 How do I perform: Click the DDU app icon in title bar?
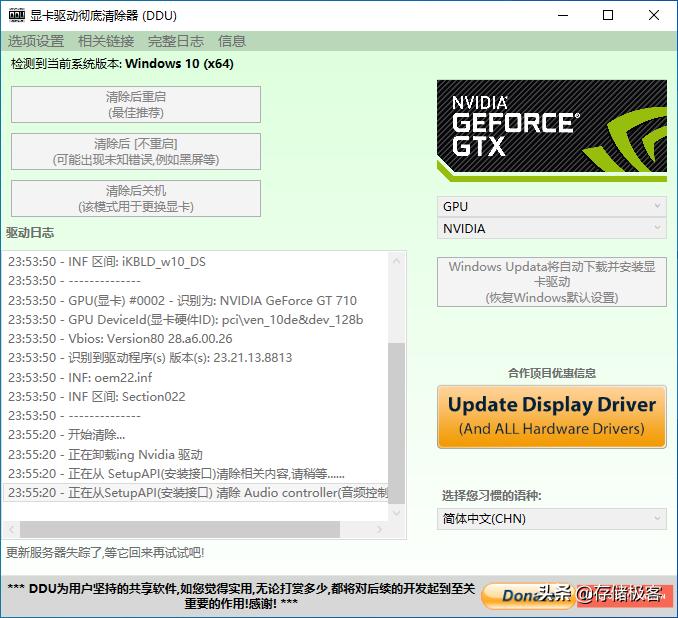[17, 16]
